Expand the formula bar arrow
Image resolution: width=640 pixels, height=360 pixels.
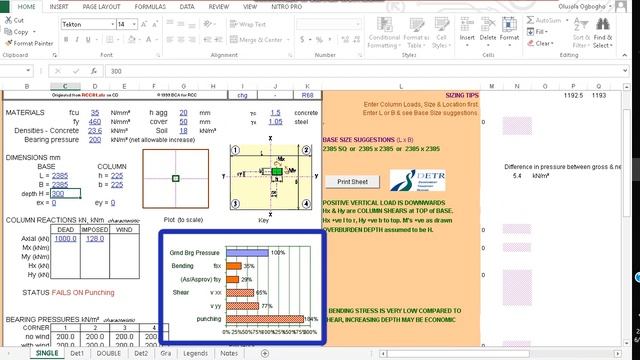[625, 71]
